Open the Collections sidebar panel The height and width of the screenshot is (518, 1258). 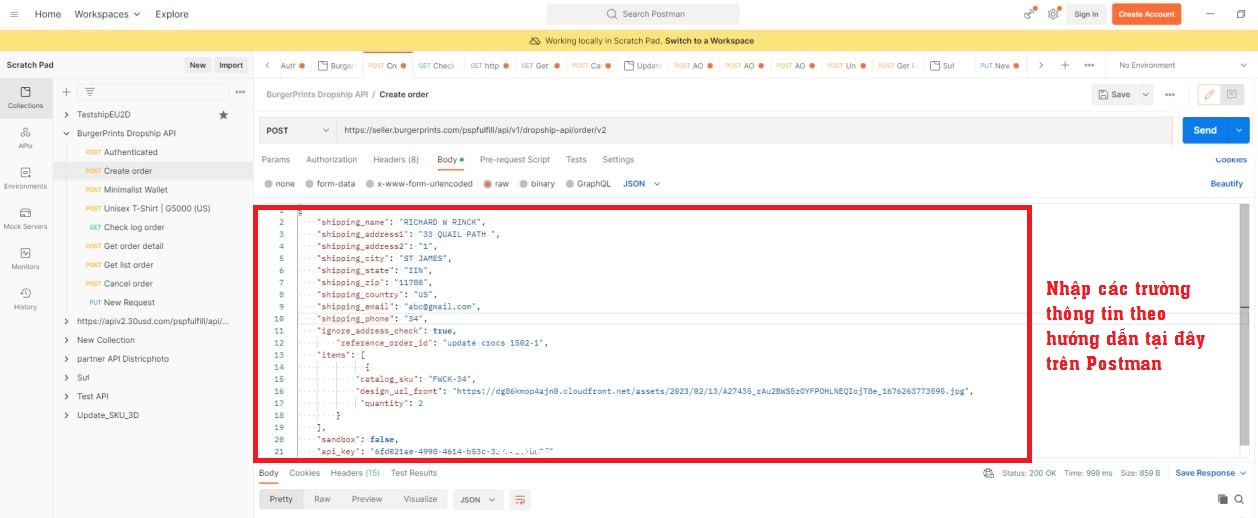coord(25,96)
